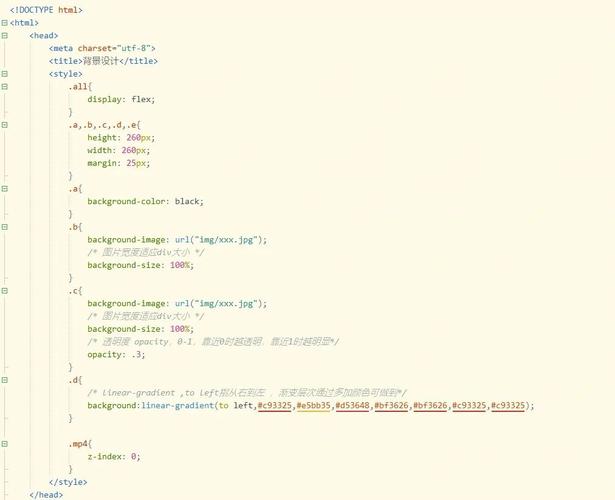Viewport: 615px width, 500px height.
Task: Fold the .all CSS rule
Action: [x=5, y=86]
